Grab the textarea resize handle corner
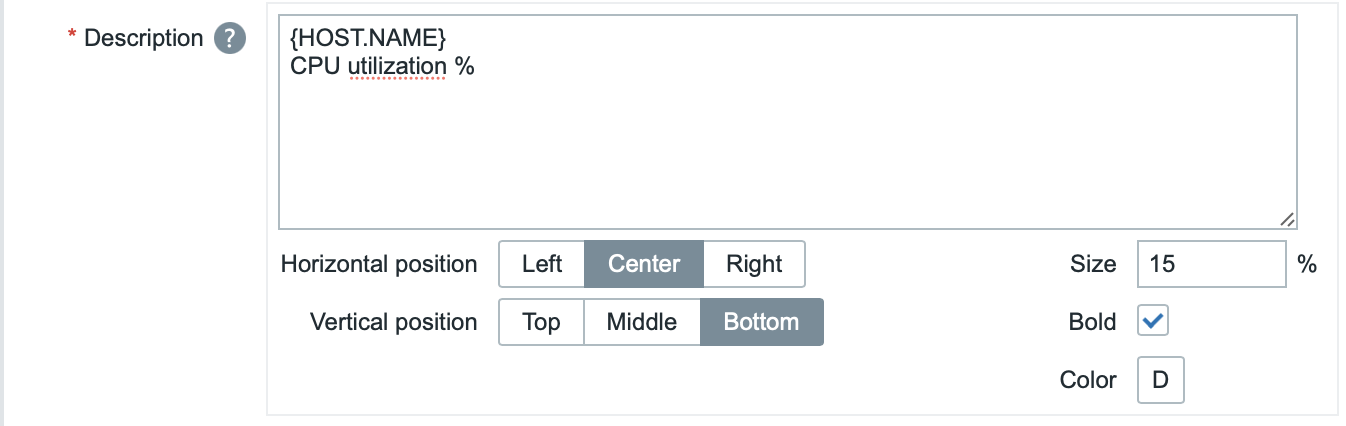This screenshot has width=1346, height=426. [x=1287, y=219]
